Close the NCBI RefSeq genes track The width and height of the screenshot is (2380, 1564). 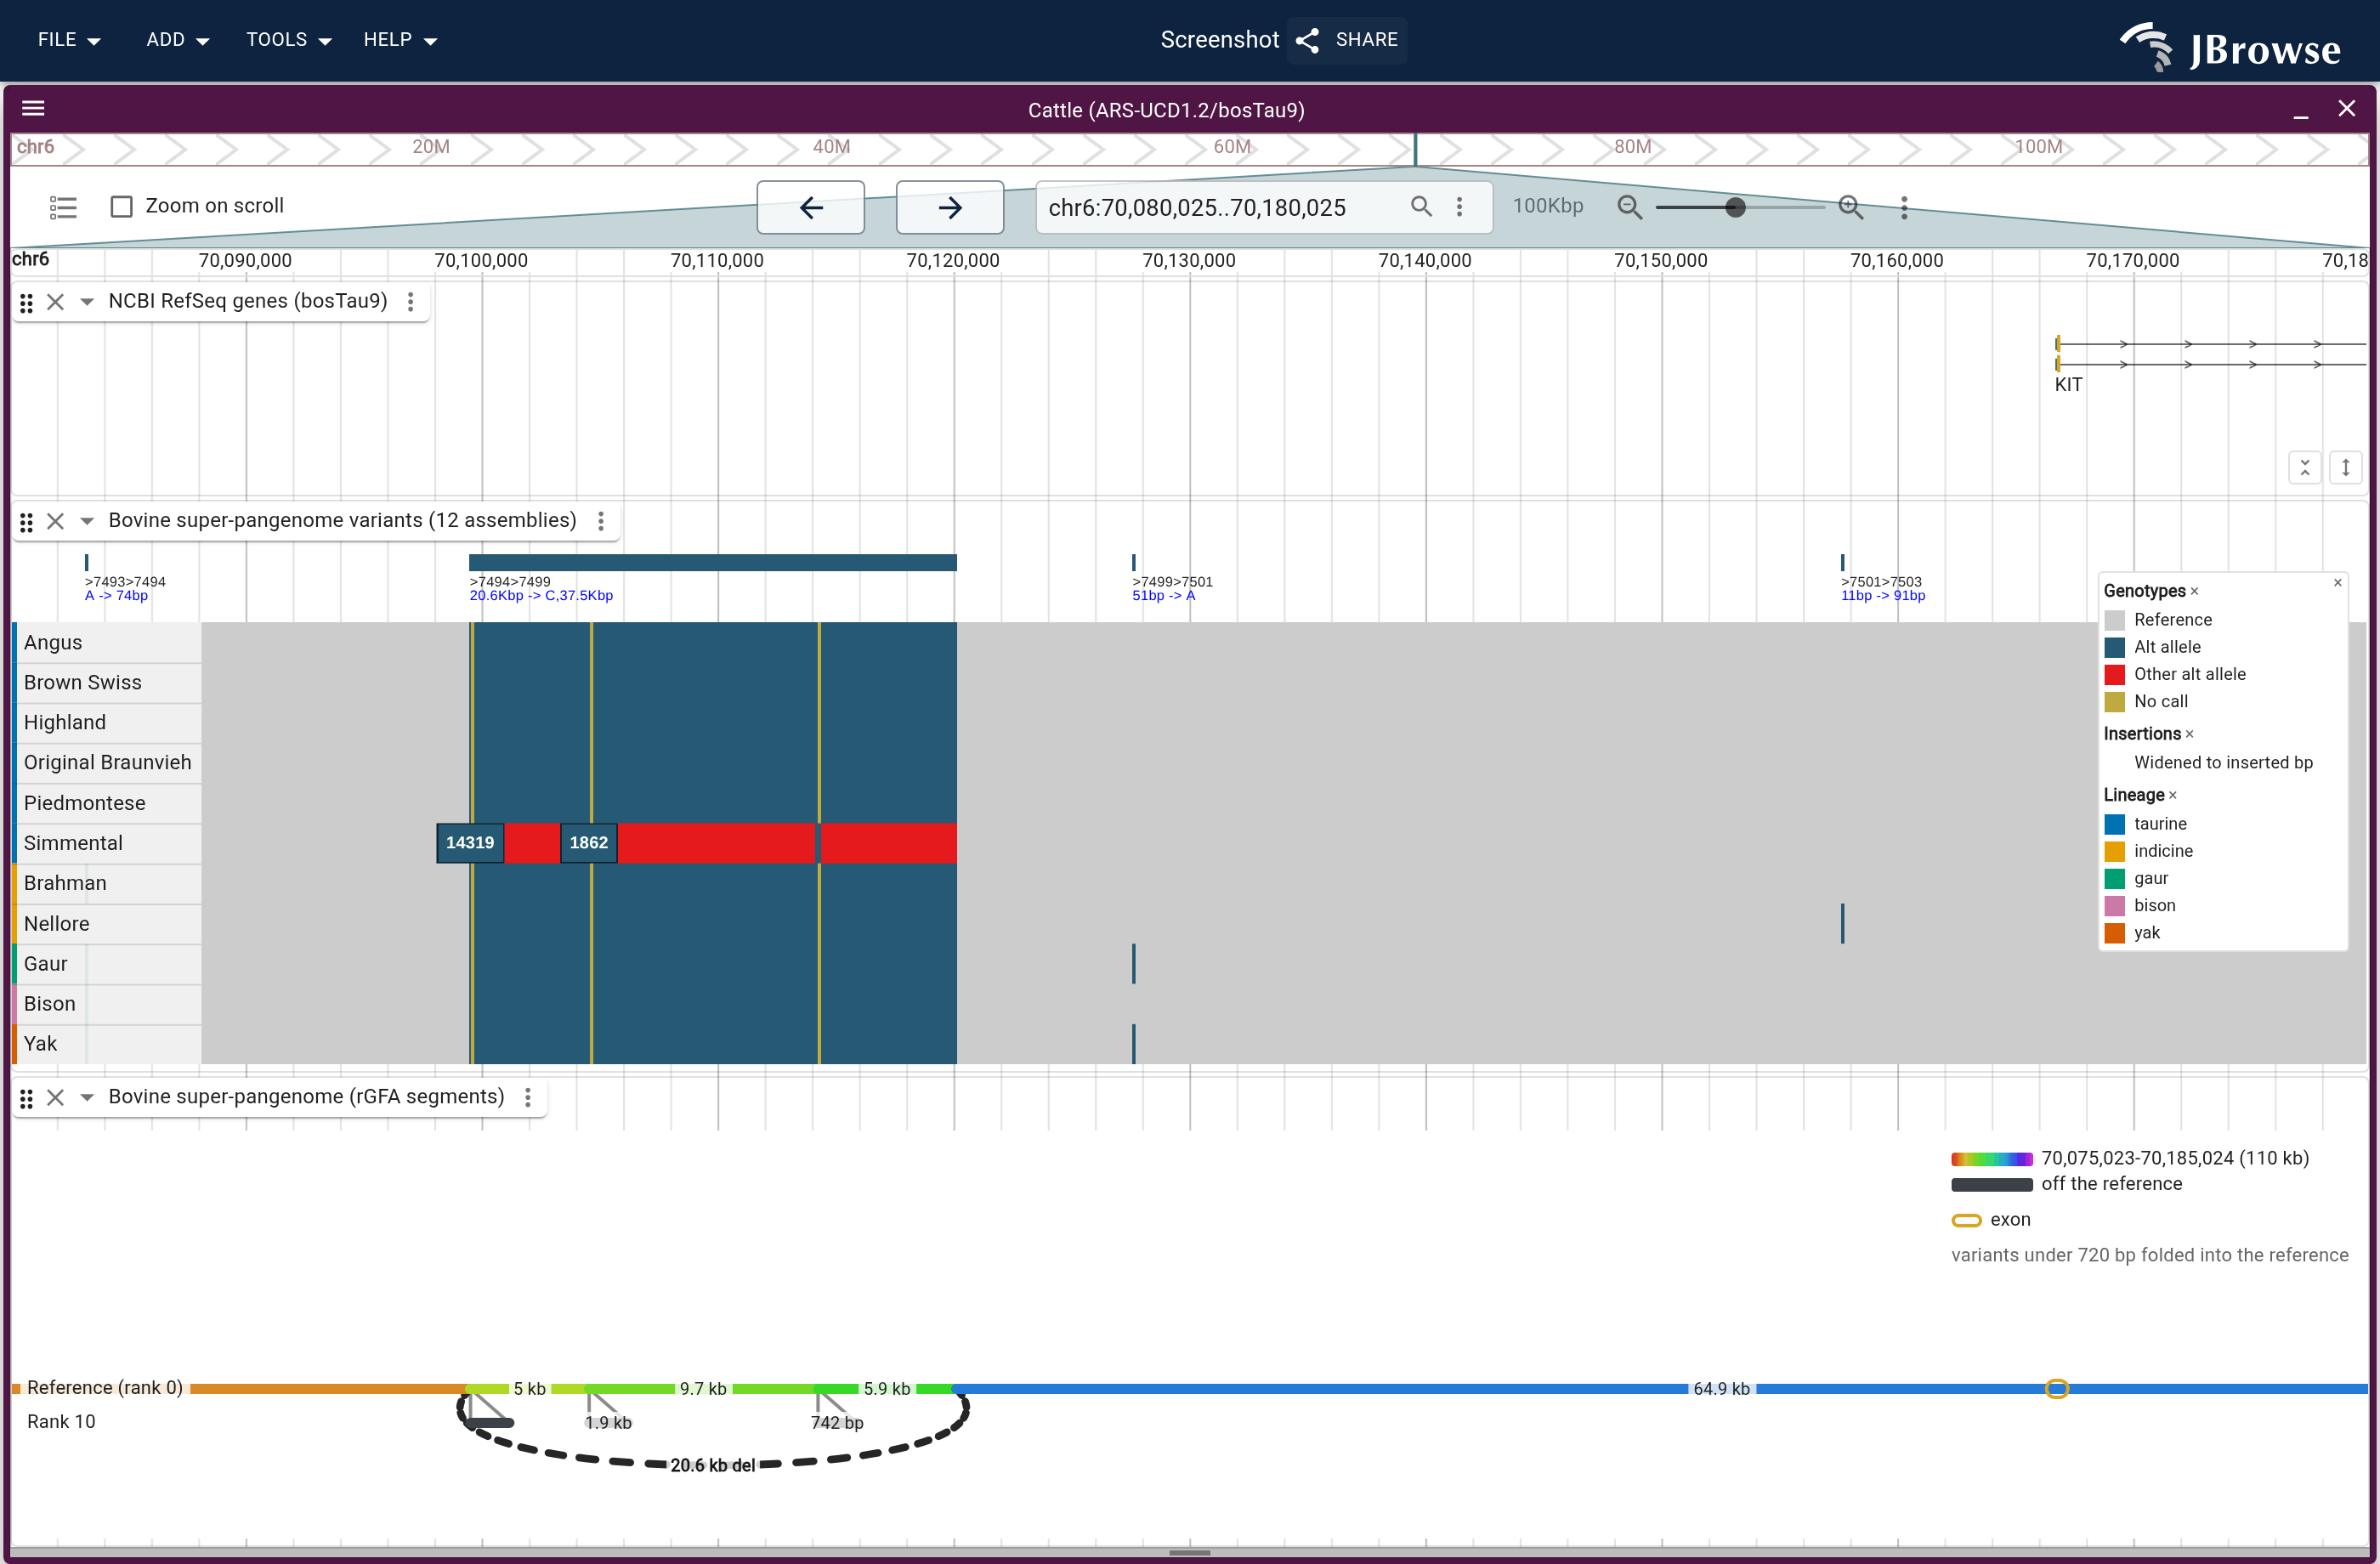pos(56,302)
